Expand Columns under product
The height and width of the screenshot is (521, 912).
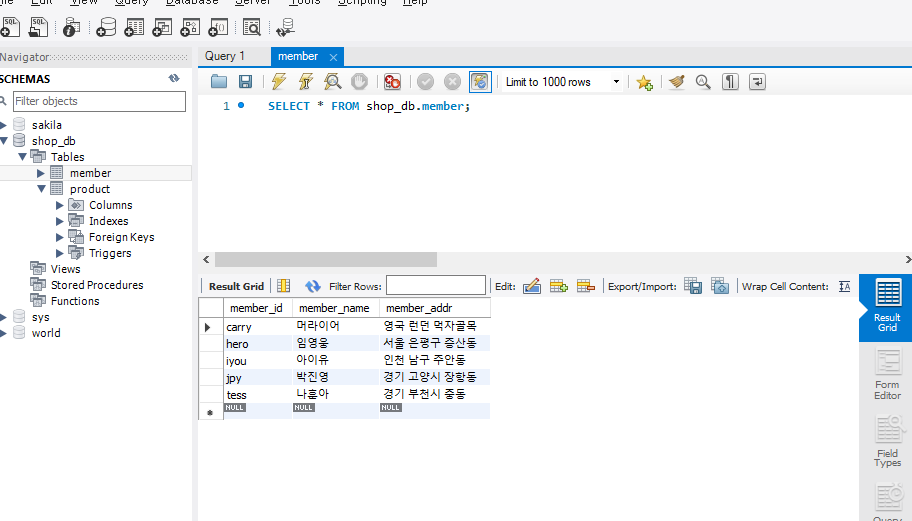pyautogui.click(x=59, y=205)
